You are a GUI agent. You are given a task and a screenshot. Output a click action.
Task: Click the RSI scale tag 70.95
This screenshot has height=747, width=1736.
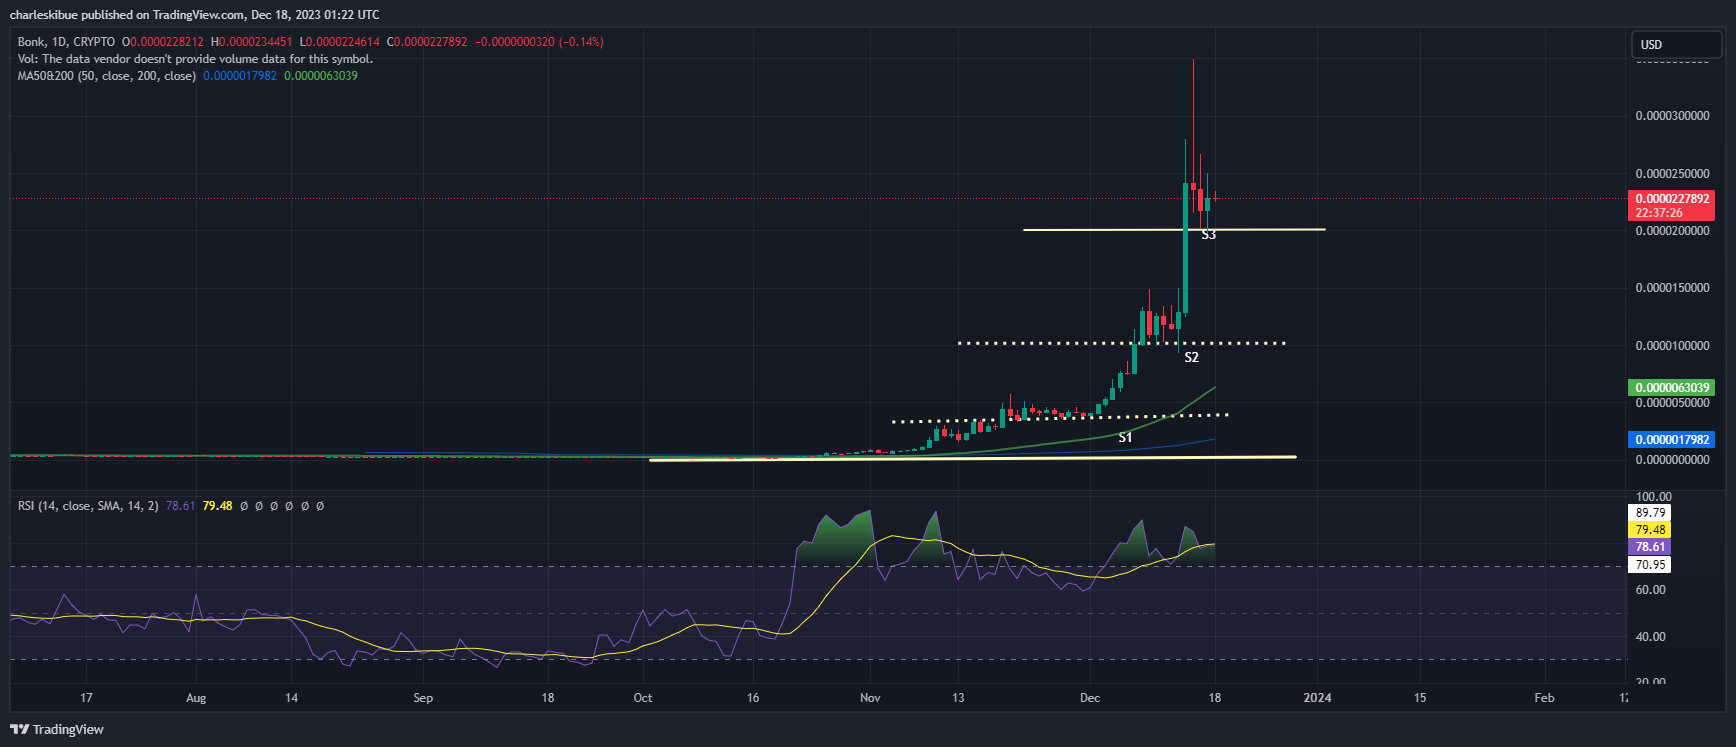click(x=1650, y=565)
